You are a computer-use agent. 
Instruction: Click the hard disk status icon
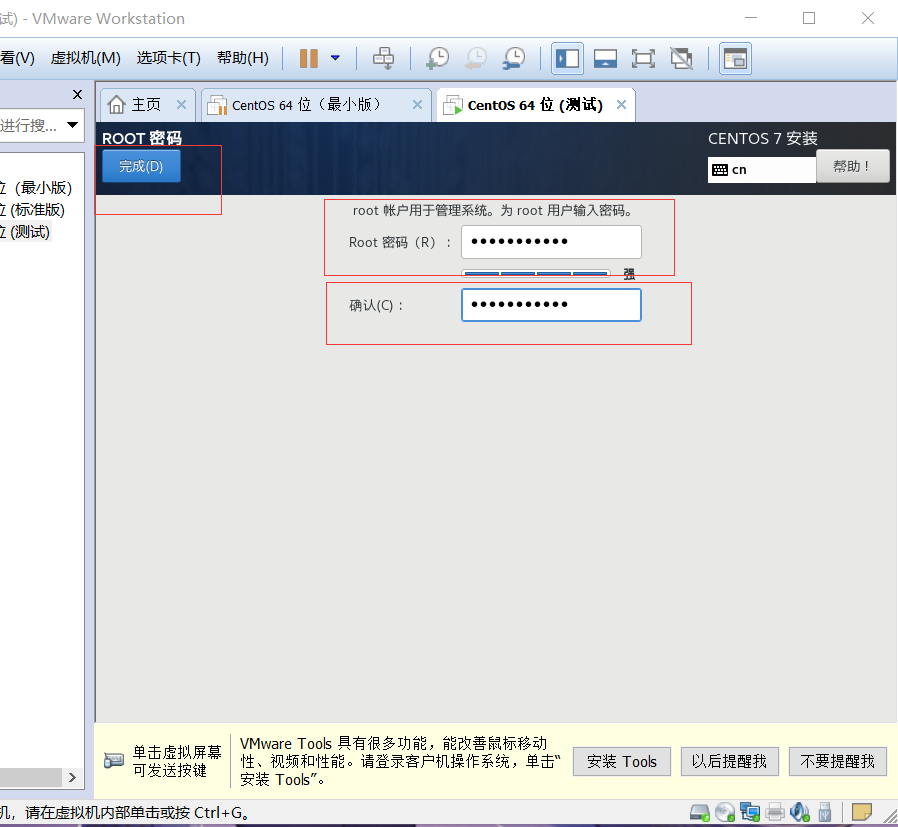[699, 812]
